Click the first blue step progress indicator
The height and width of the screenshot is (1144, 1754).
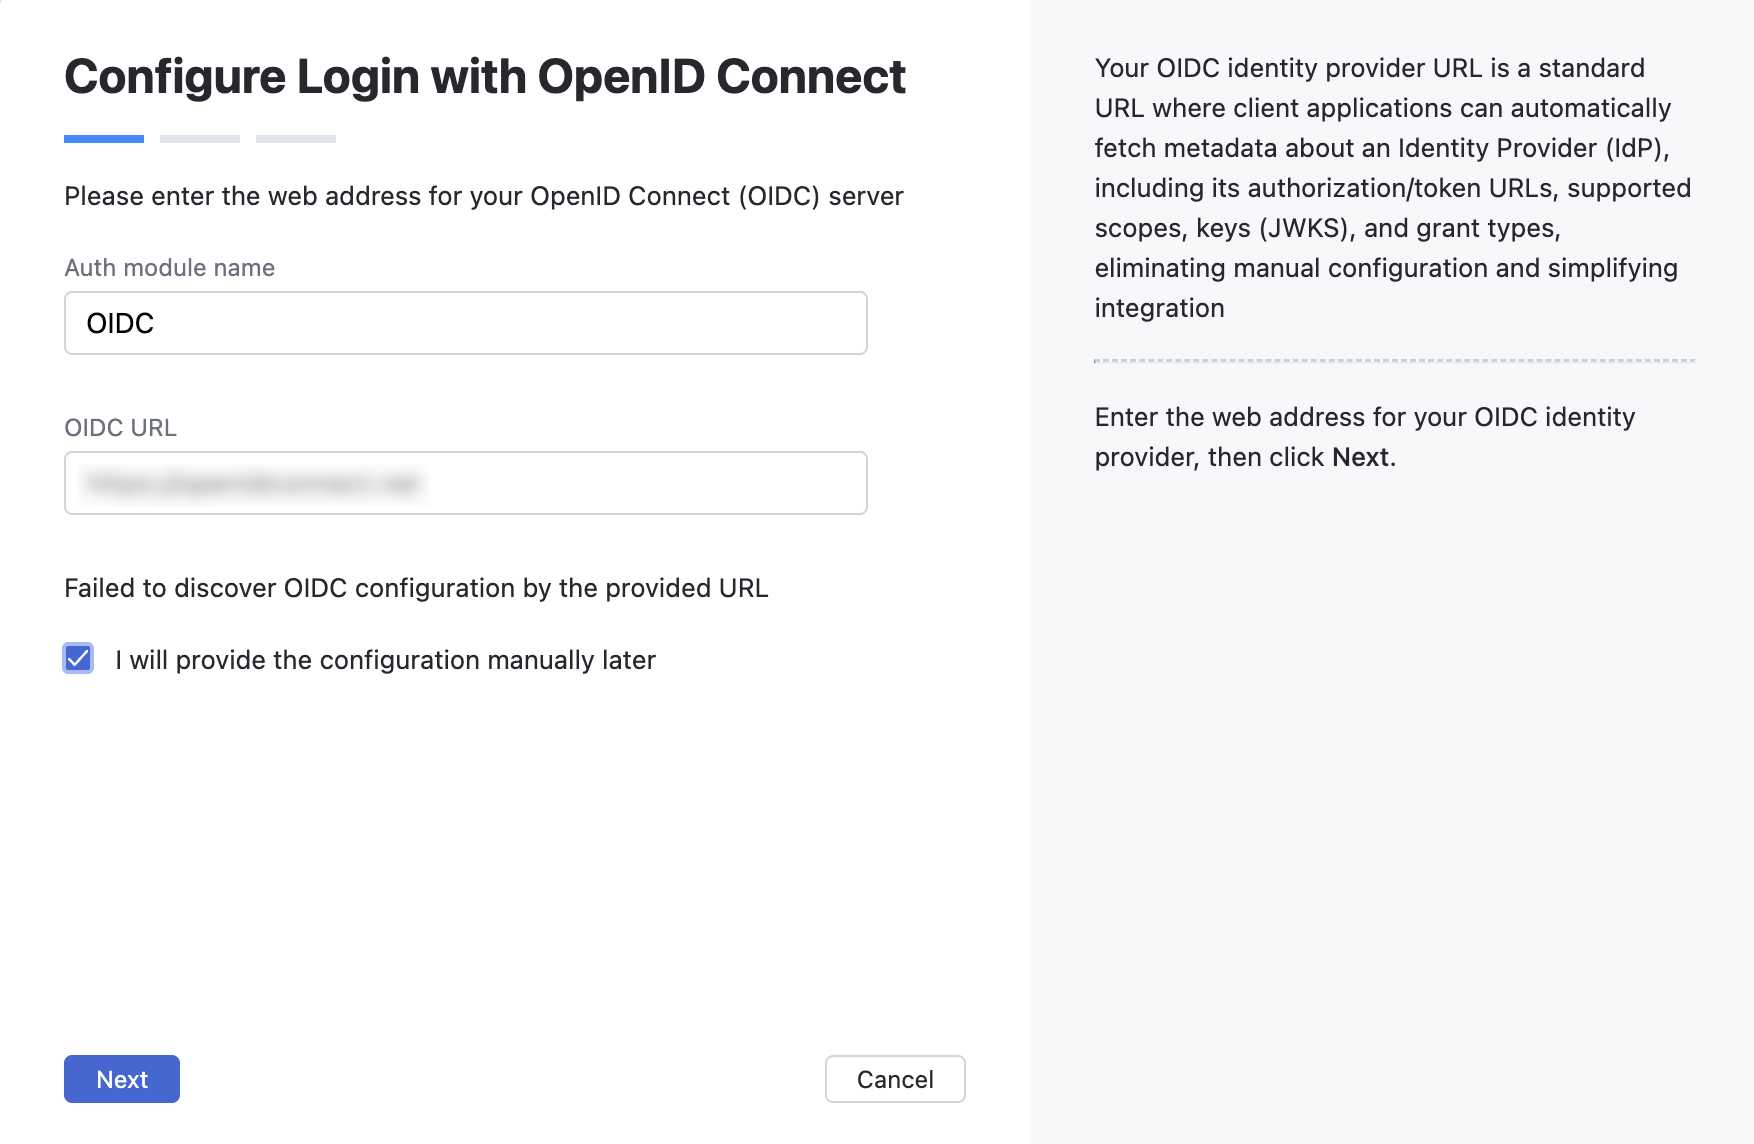pyautogui.click(x=103, y=139)
